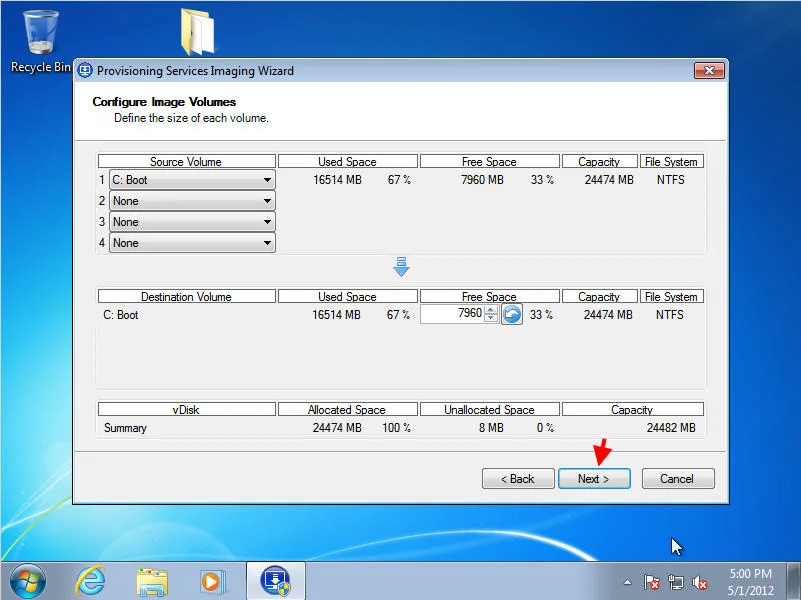Open the Windows Start orb
Viewport: 801px width, 600px height.
tap(28, 581)
